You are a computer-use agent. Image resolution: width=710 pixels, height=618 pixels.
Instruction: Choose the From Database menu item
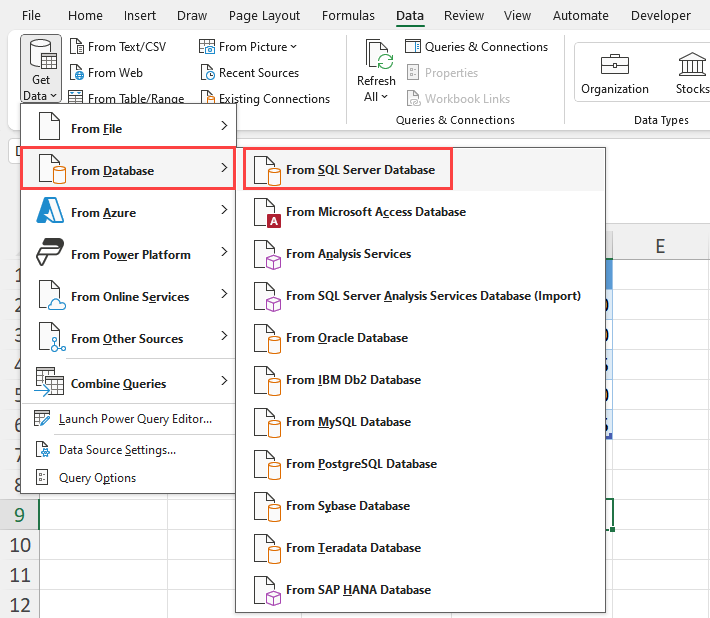(128, 168)
